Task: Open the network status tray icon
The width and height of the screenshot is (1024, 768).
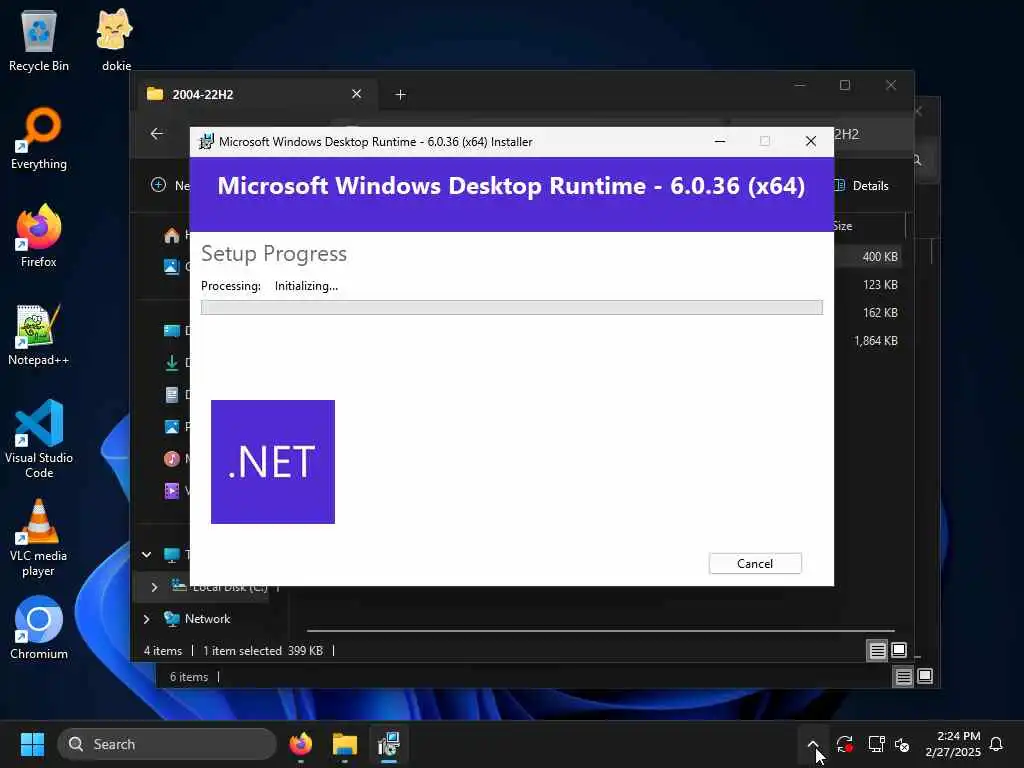Action: 876,744
